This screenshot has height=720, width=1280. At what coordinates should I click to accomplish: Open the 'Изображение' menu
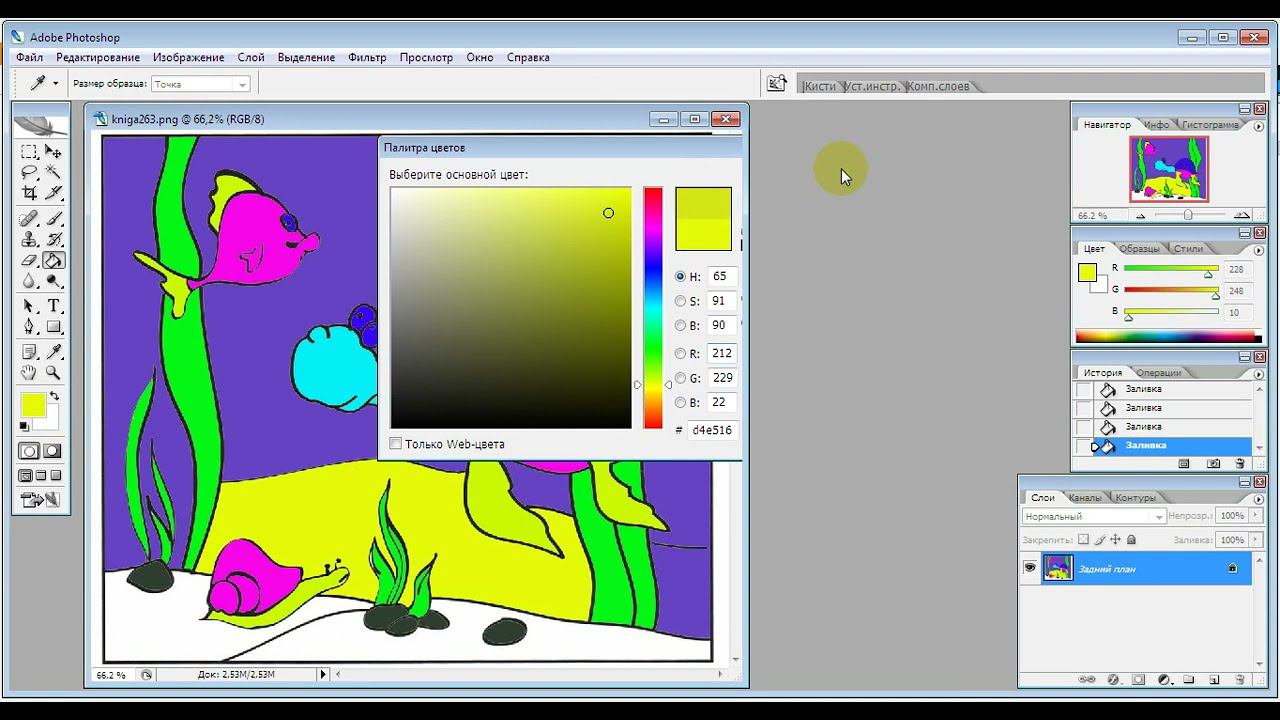(x=188, y=58)
